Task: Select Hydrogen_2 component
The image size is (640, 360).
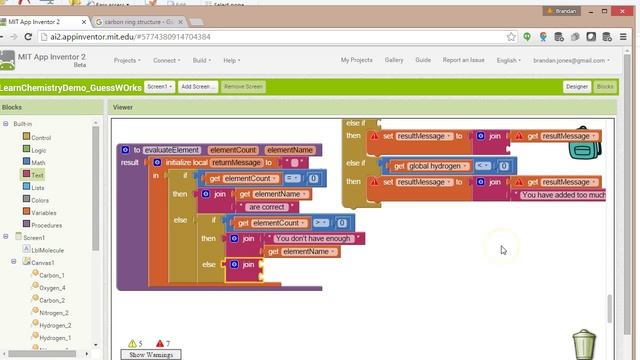Action: [55, 325]
